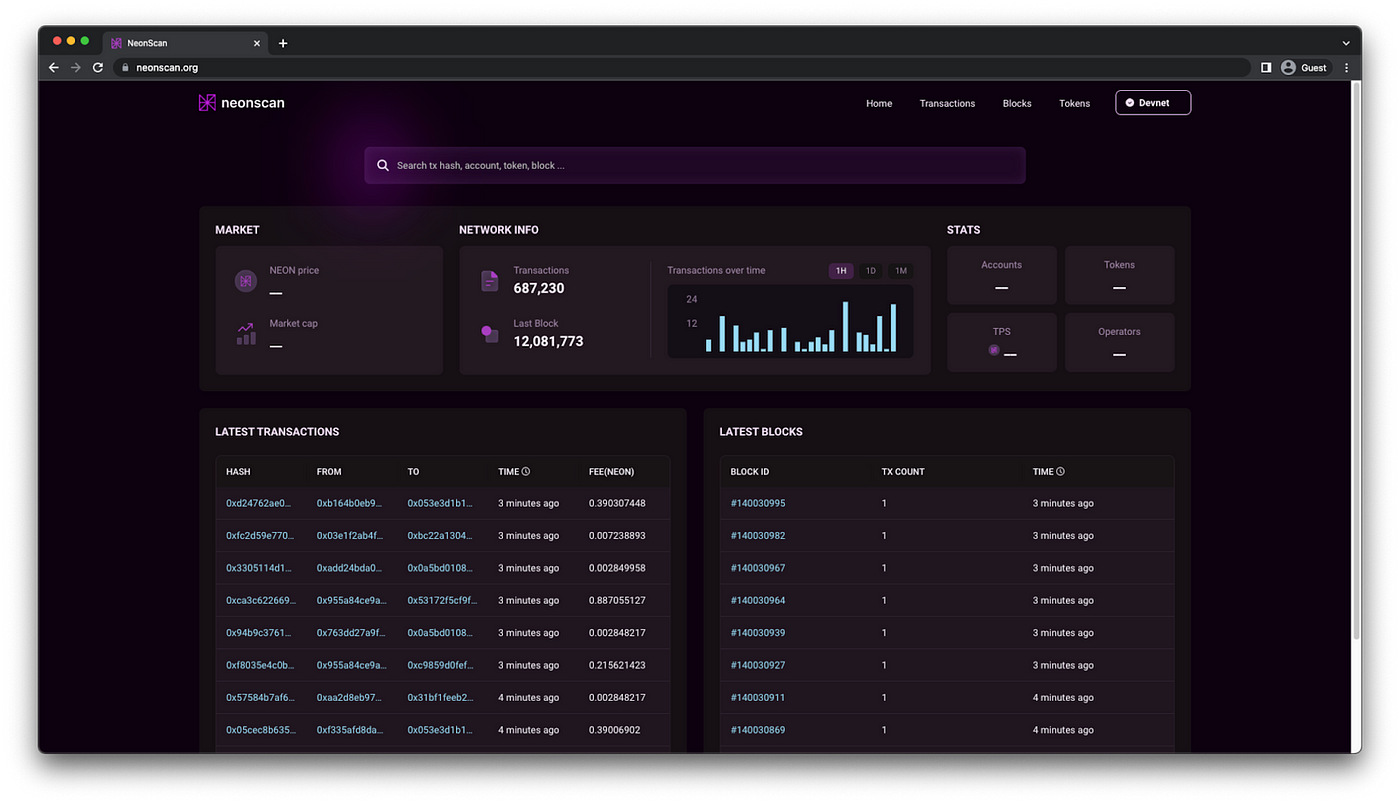Open the Guest profile menu
The width and height of the screenshot is (1400, 804).
click(x=1304, y=68)
